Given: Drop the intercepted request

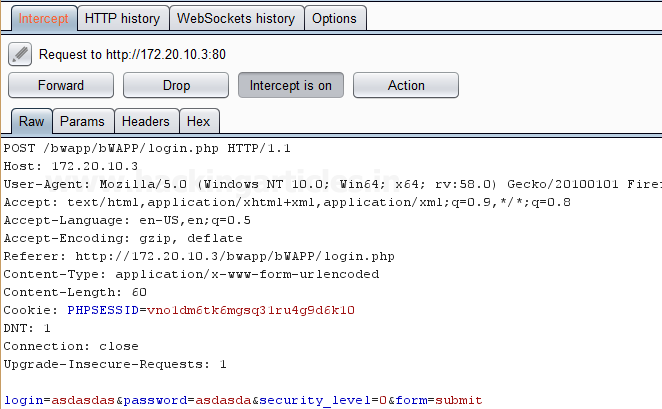Looking at the screenshot, I should click(176, 85).
